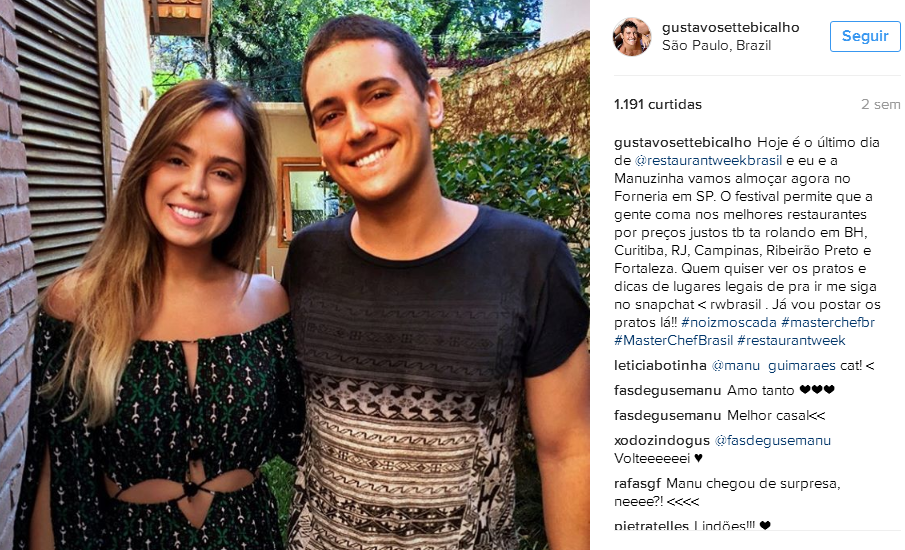Screen dimensions: 905x550
Task: Open the #MasterChefBrasil hashtag
Action: pyautogui.click(x=673, y=341)
